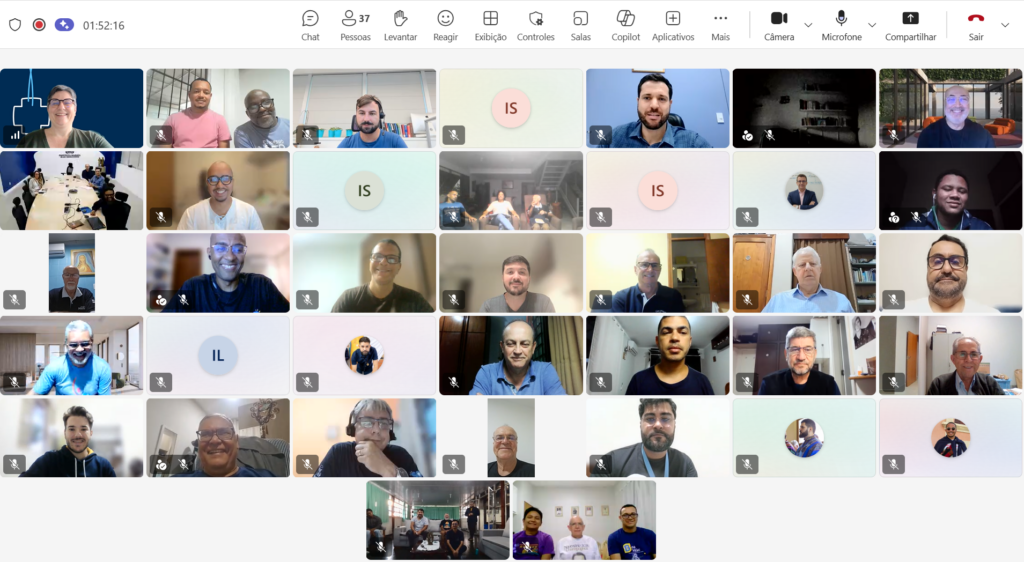
Task: Expand the Microfone options arrow
Action: [x=872, y=25]
